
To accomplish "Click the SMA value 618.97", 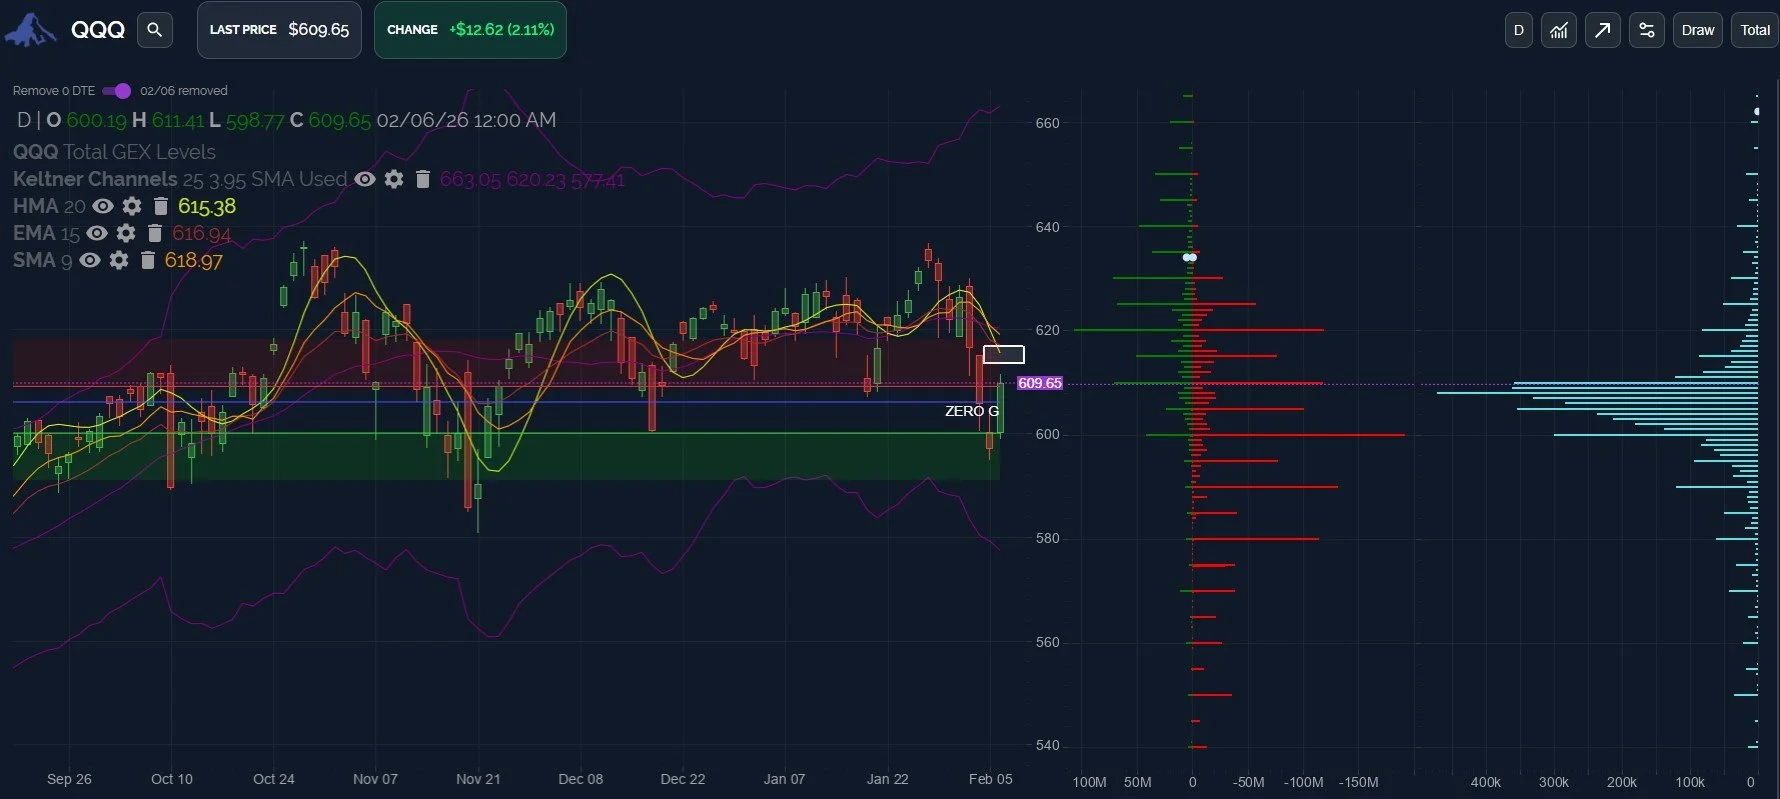I will [x=194, y=260].
